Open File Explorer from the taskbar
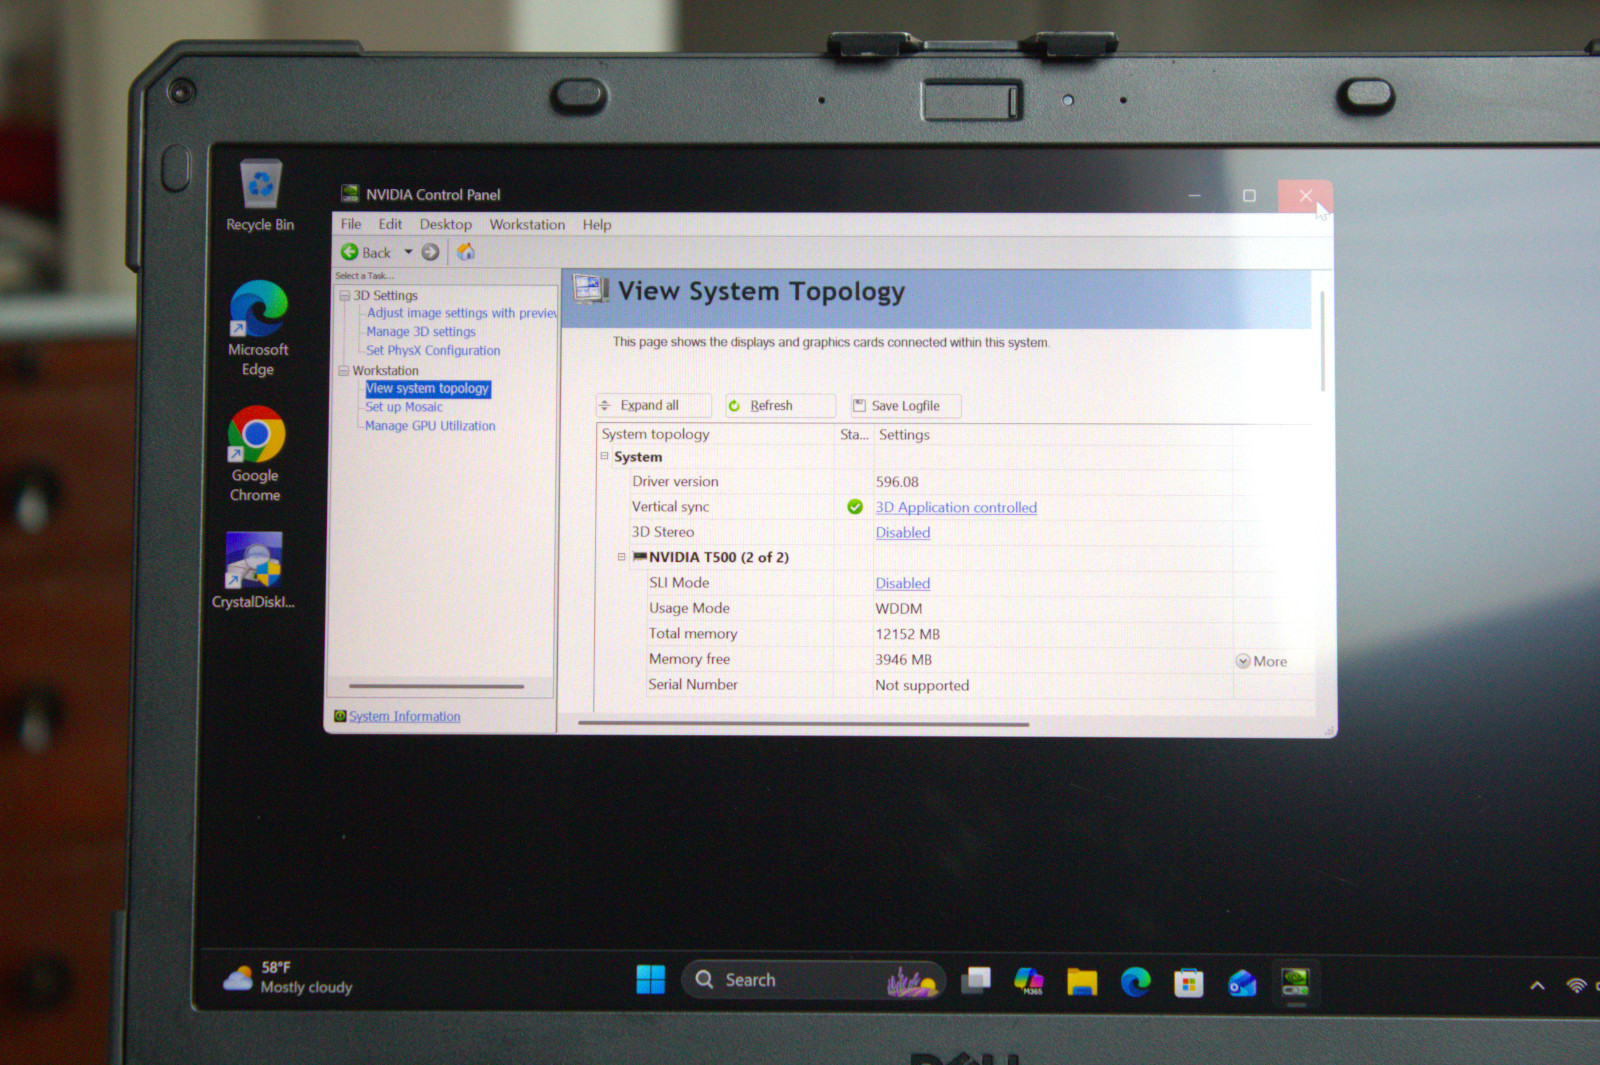This screenshot has height=1065, width=1600. pos(1081,981)
